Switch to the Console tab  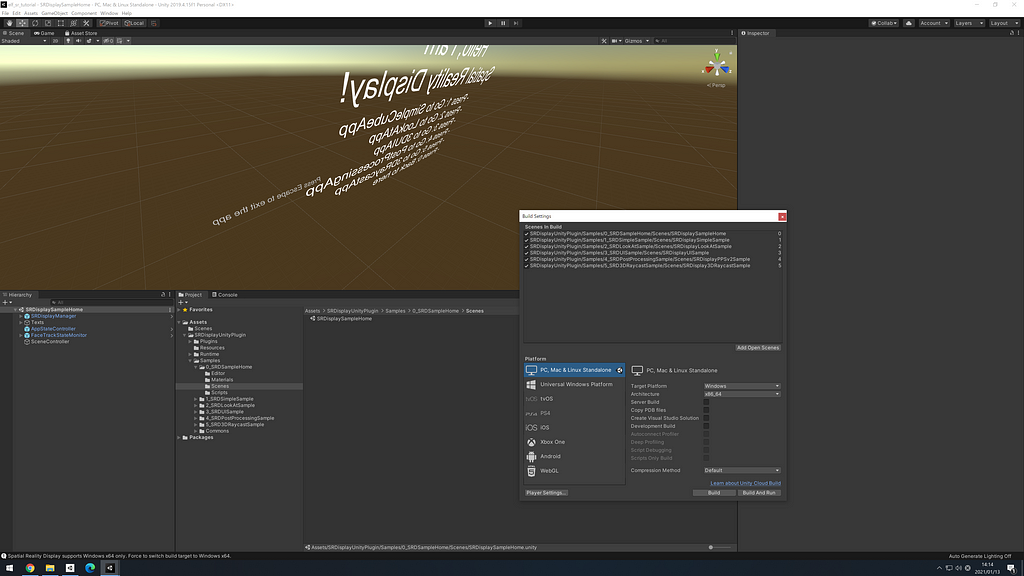point(226,295)
